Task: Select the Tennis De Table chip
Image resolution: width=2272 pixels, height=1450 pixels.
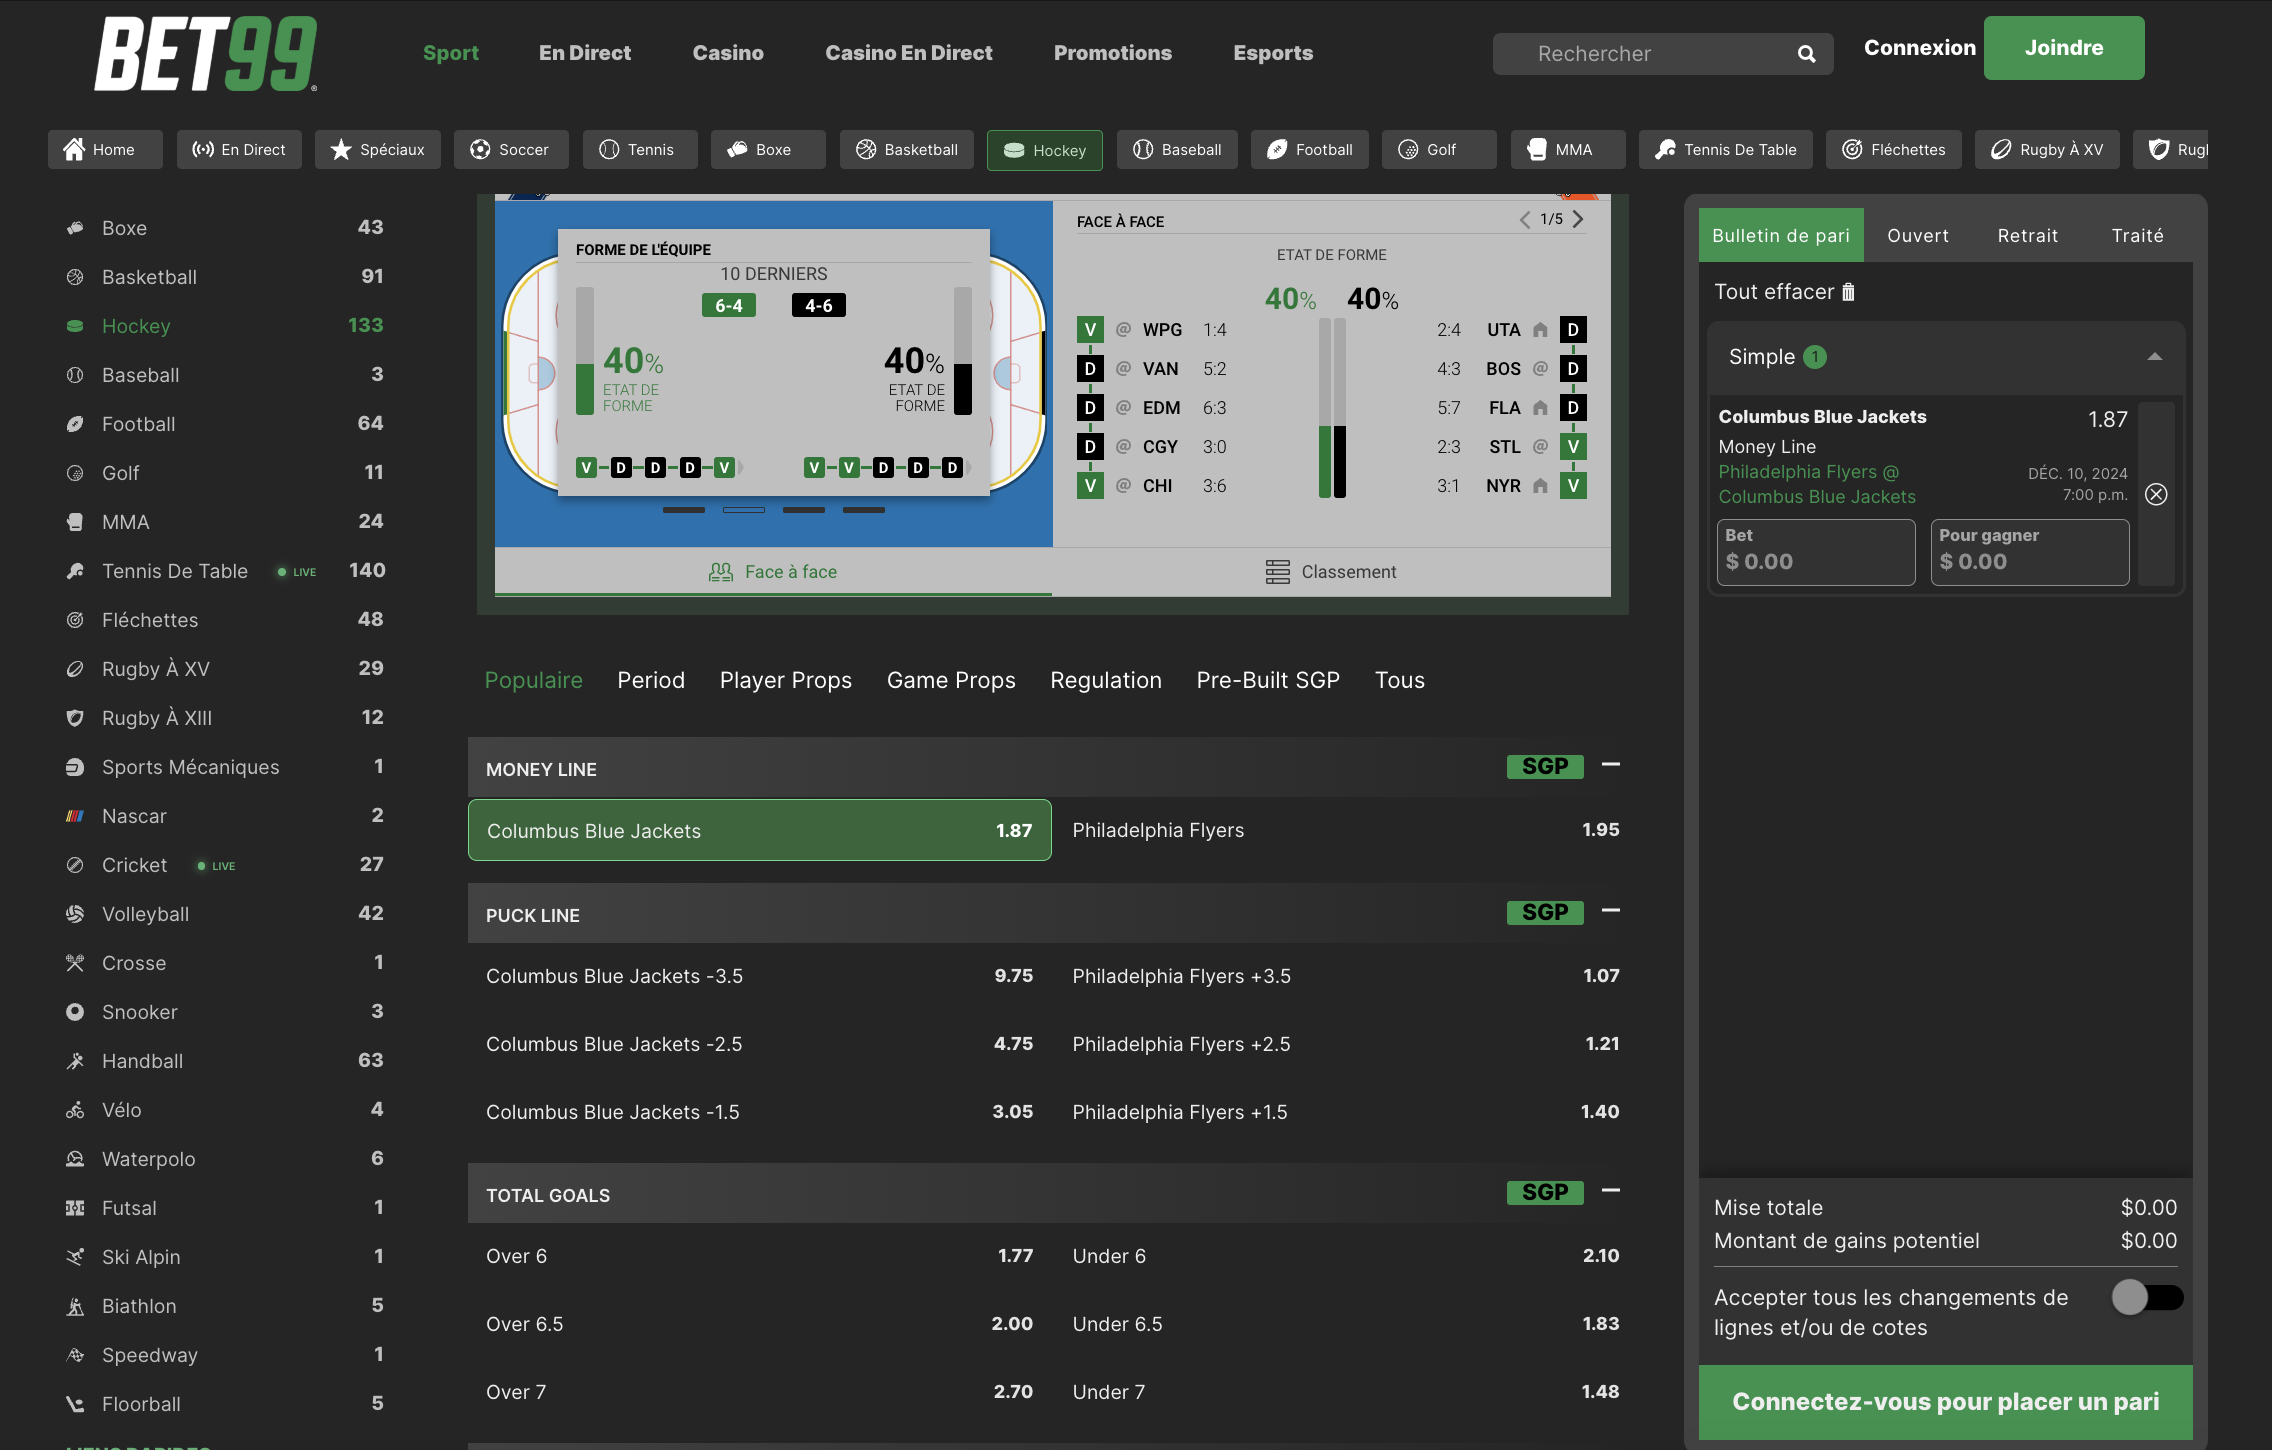Action: pyautogui.click(x=1726, y=150)
